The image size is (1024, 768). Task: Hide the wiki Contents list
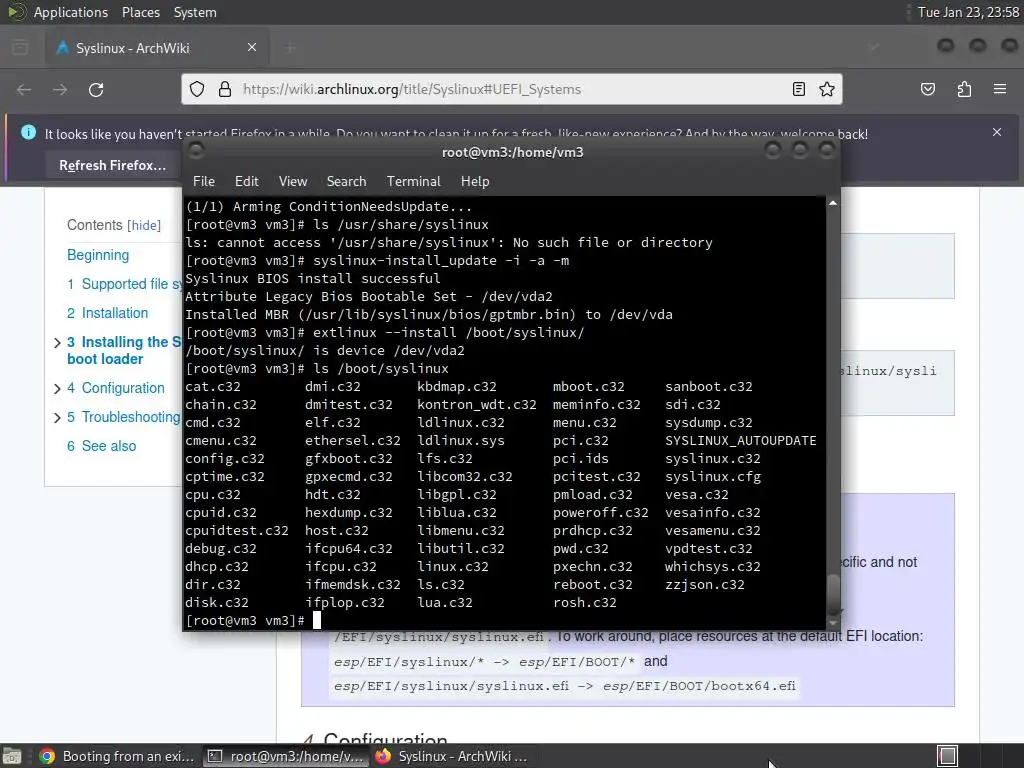pos(144,225)
